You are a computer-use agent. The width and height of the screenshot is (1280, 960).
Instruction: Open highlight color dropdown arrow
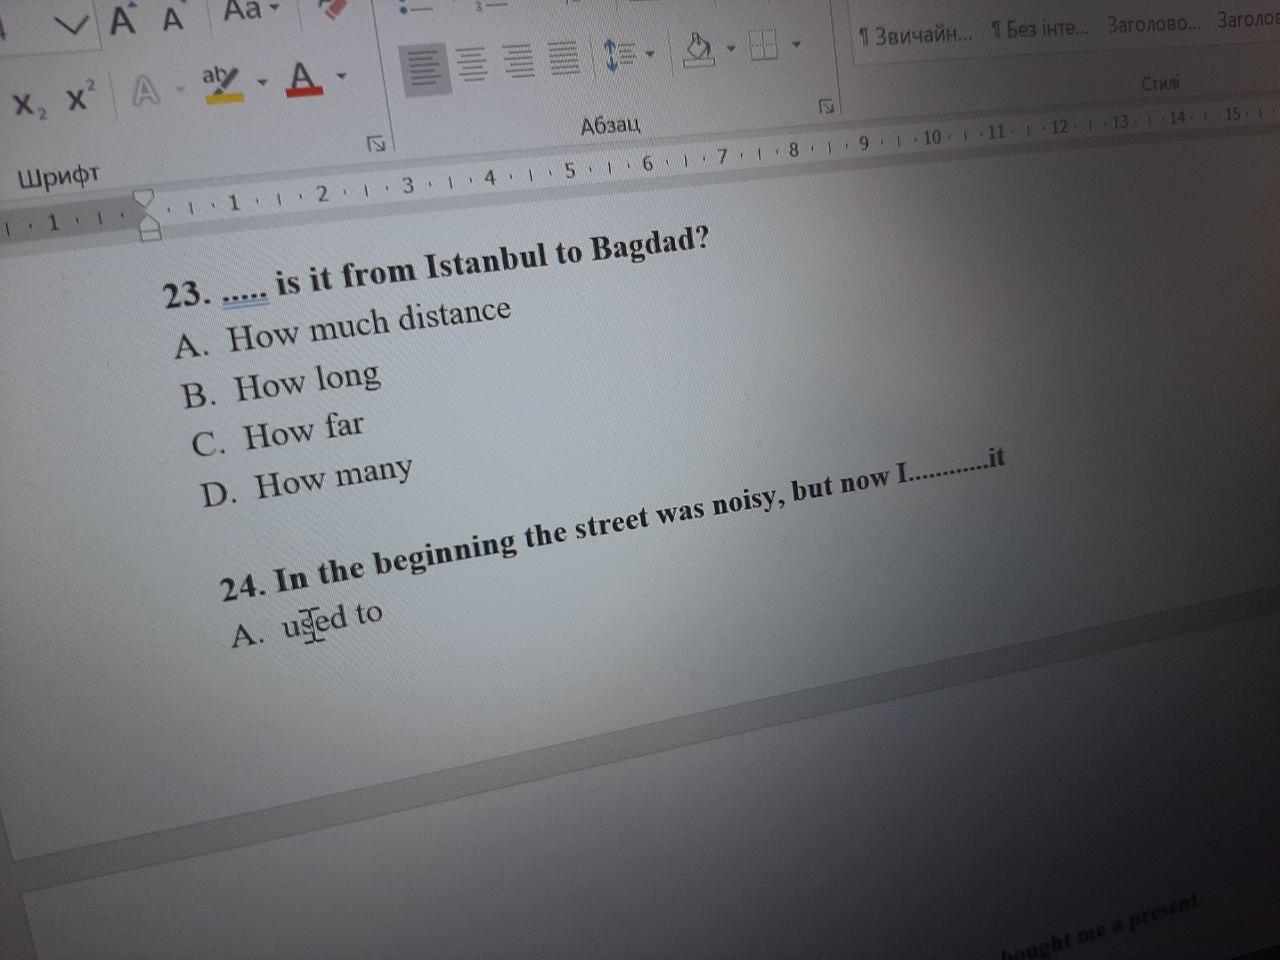coord(262,81)
